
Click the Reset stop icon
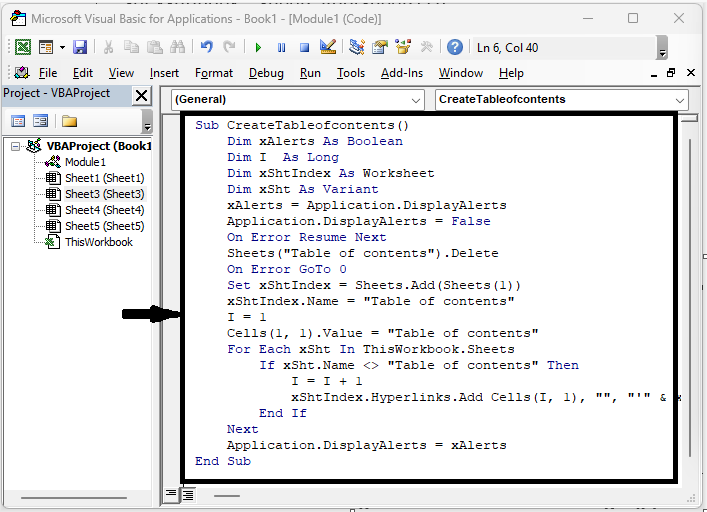click(x=305, y=47)
